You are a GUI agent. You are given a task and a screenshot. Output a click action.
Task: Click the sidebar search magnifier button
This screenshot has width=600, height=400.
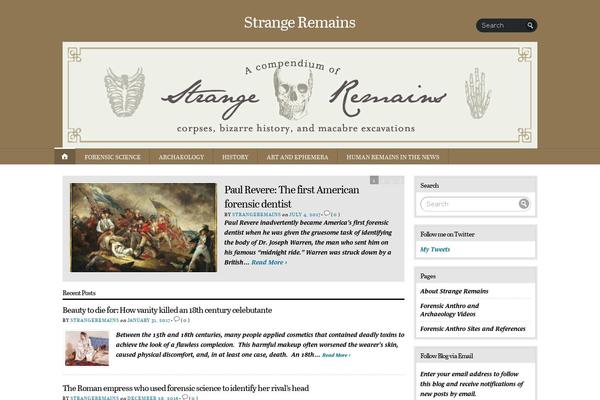(523, 204)
